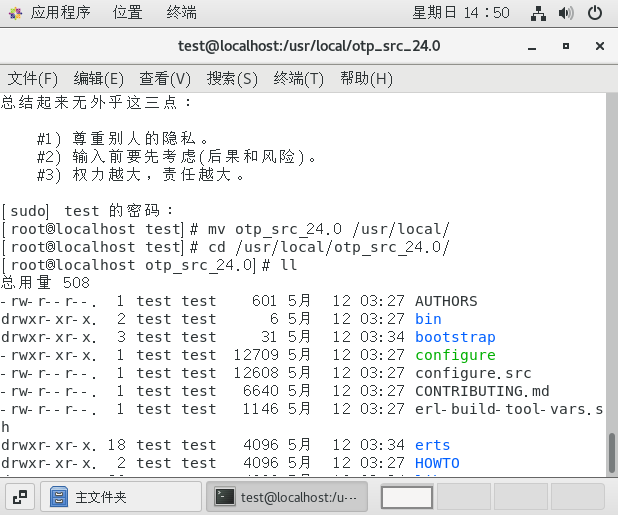Click the HOWTO directory name

437,463
